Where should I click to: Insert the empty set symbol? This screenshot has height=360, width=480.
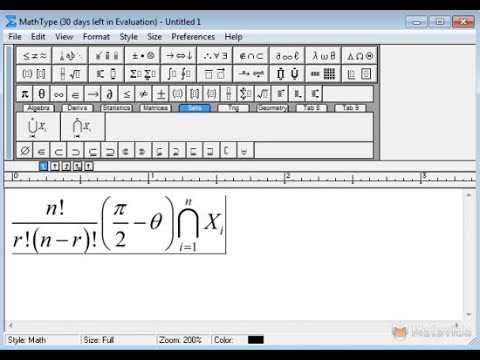pos(25,151)
